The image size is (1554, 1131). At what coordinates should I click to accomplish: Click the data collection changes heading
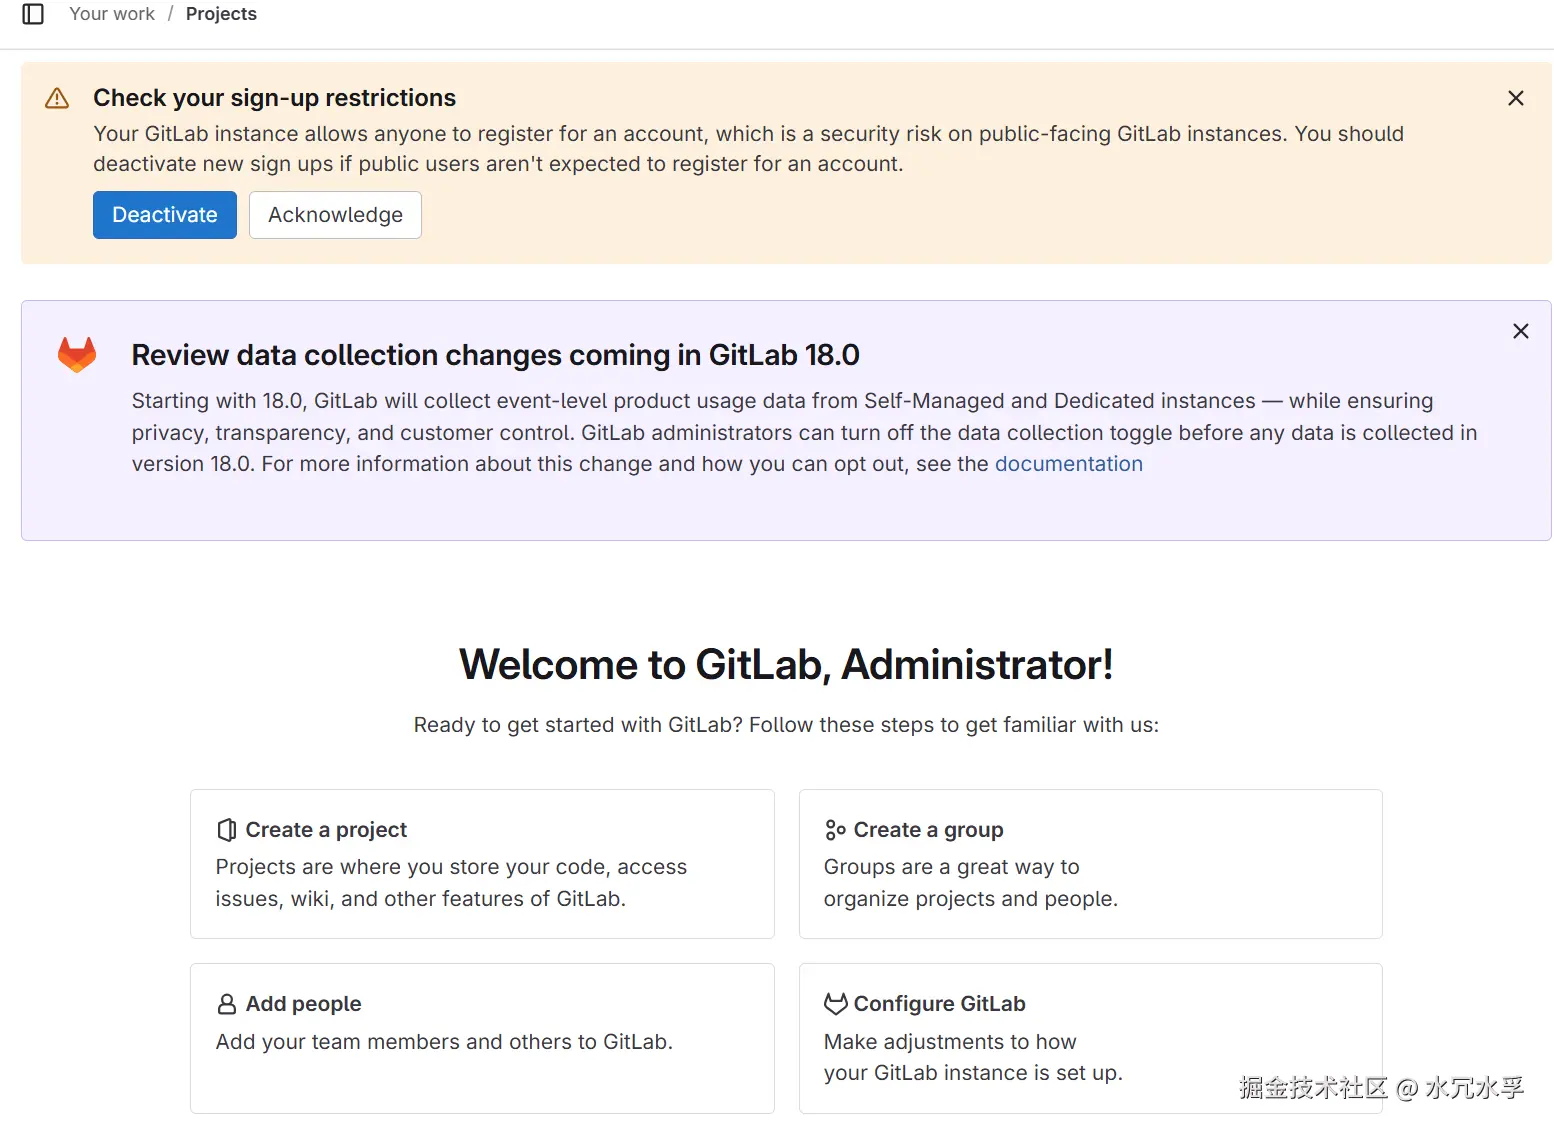(495, 355)
